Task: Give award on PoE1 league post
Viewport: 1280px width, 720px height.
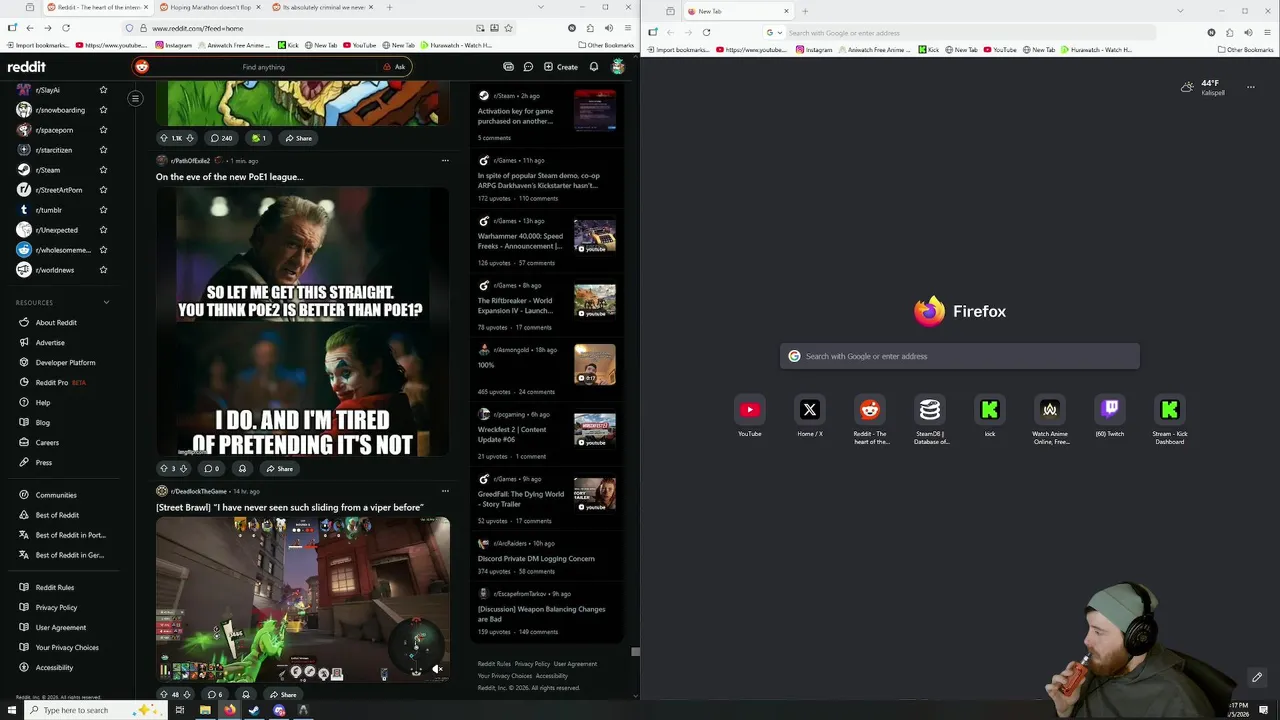Action: tap(242, 468)
